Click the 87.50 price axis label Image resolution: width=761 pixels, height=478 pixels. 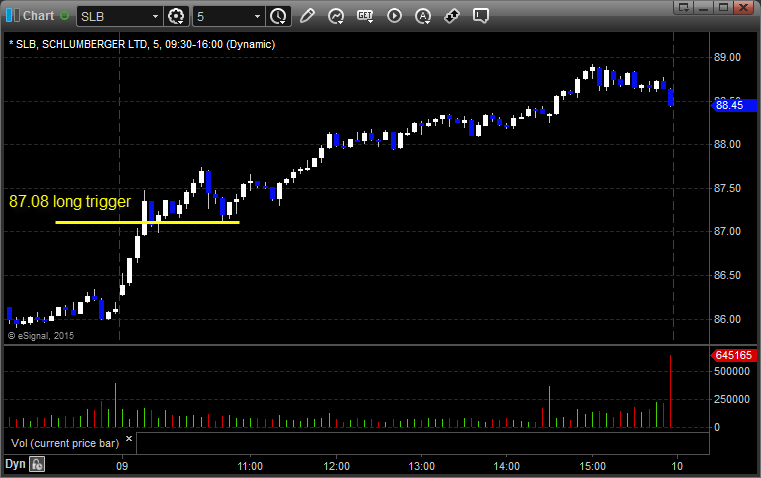(728, 188)
